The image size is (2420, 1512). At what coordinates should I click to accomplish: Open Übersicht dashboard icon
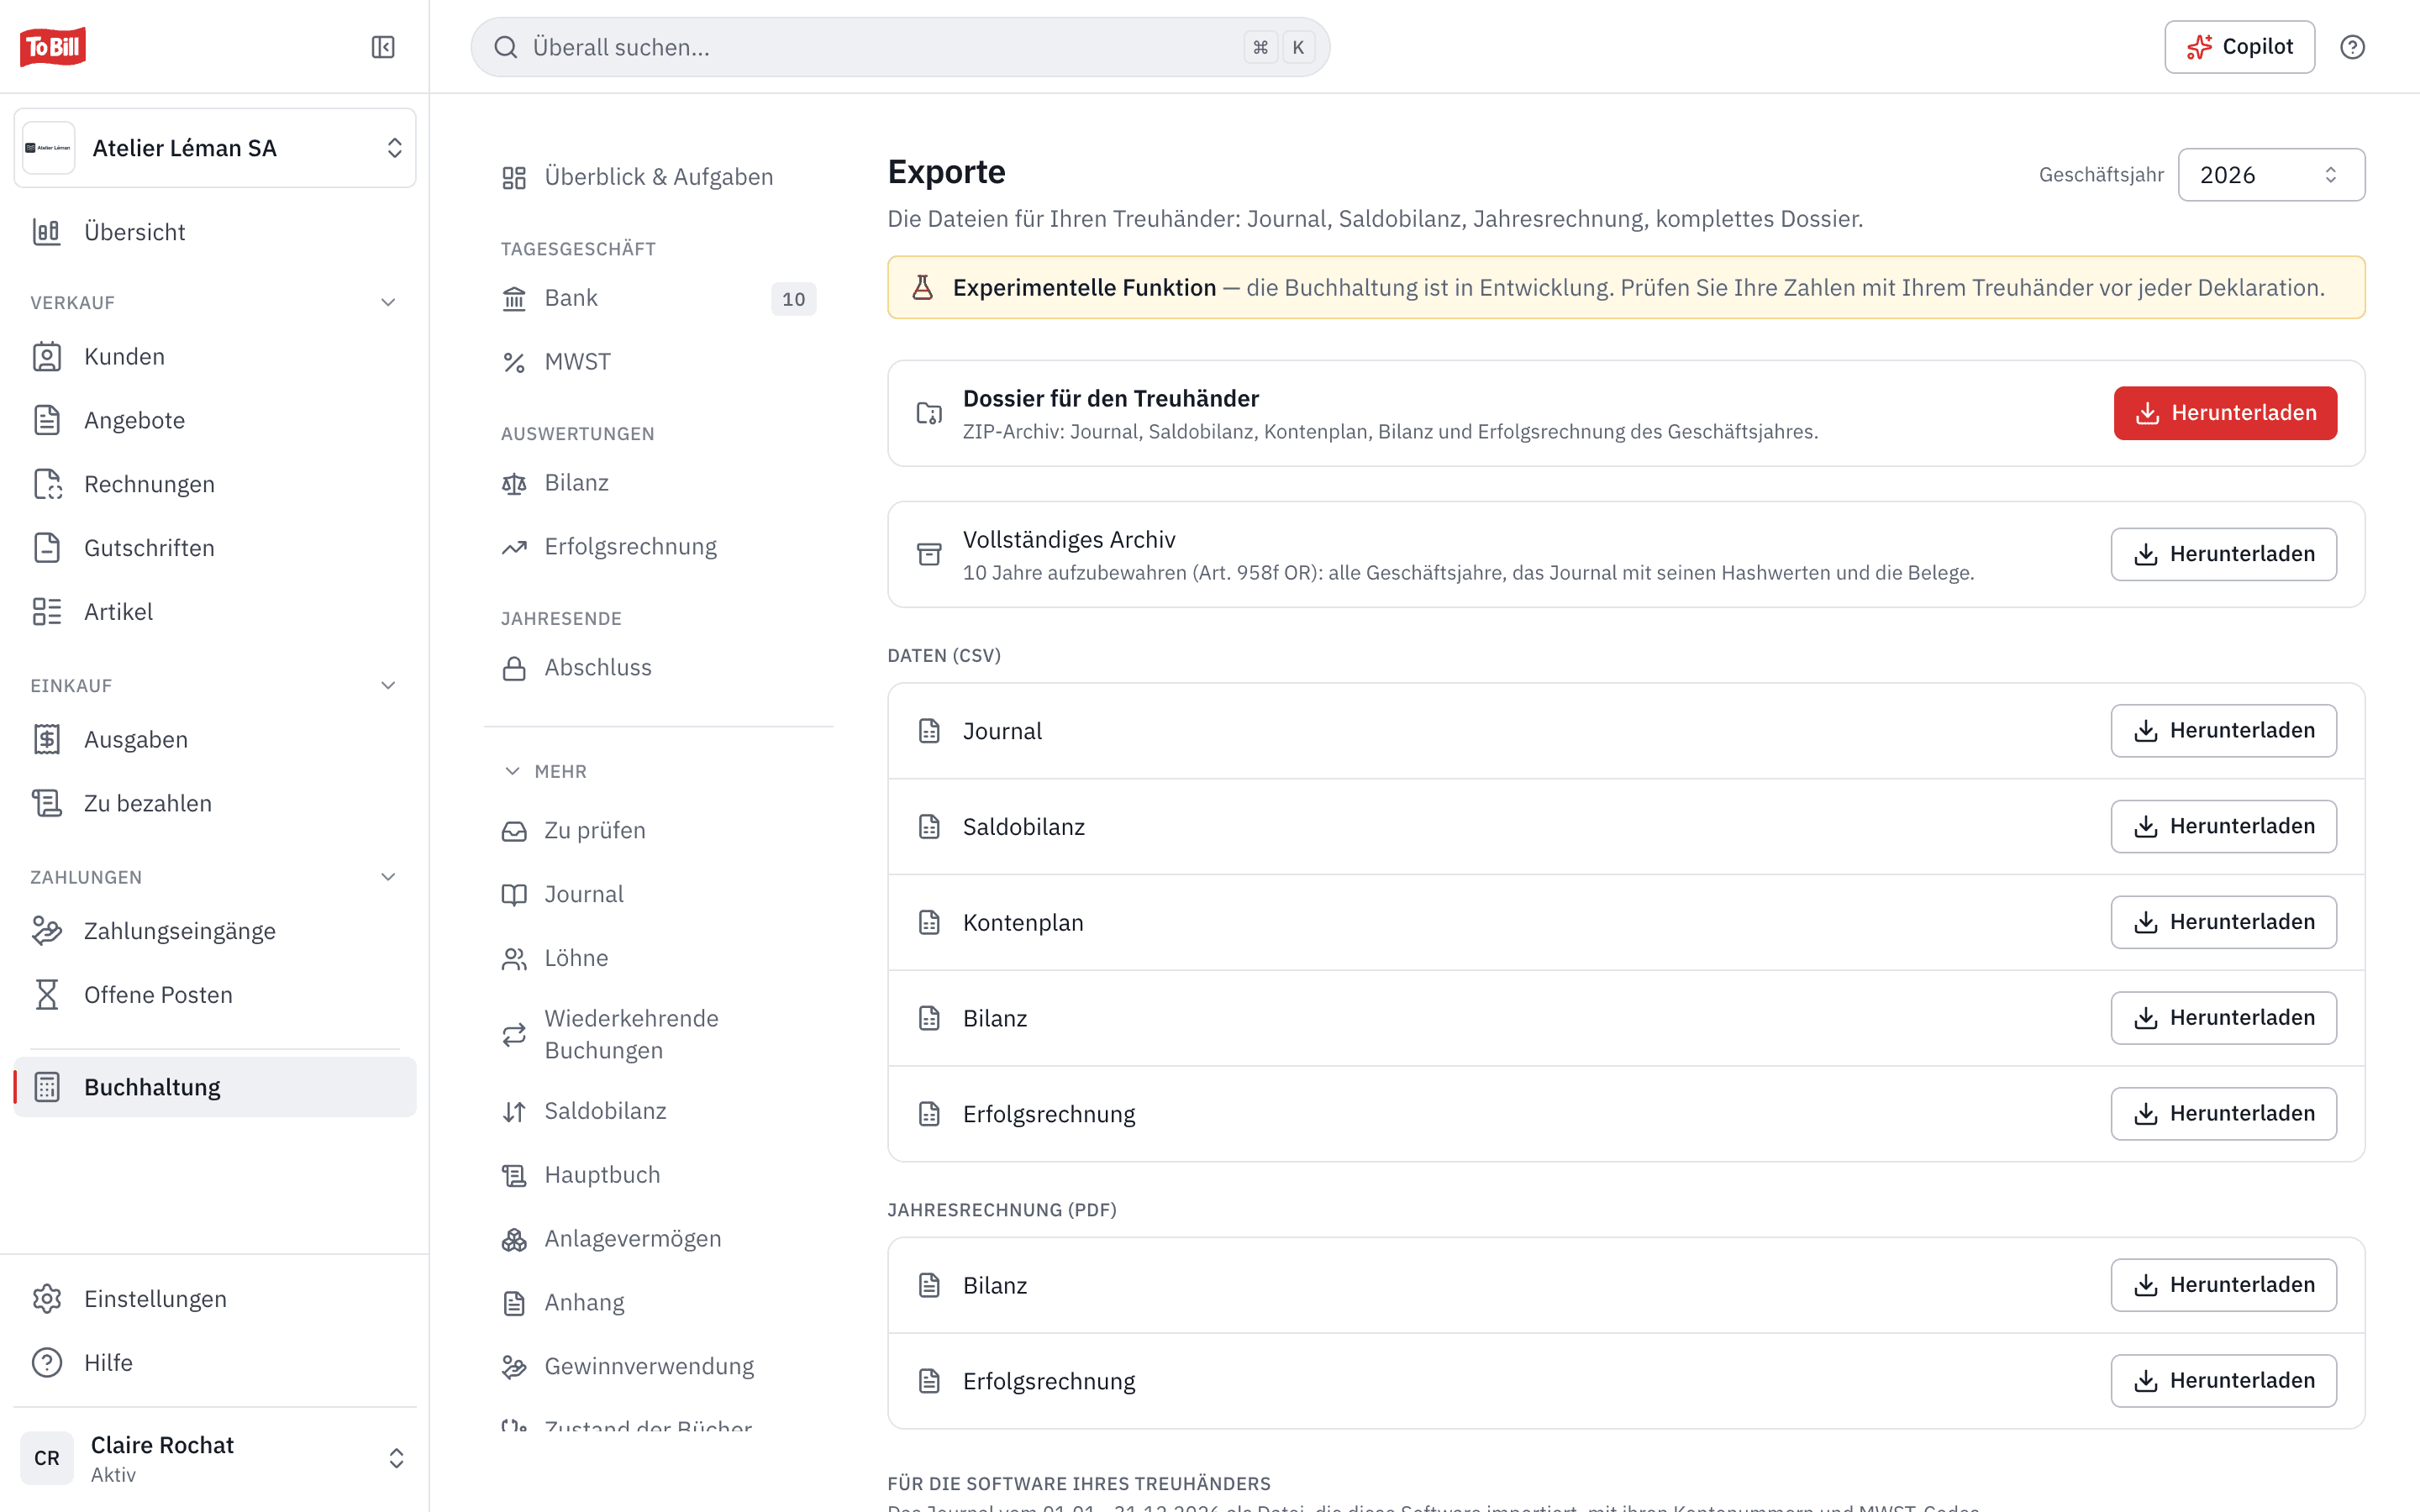[x=47, y=232]
